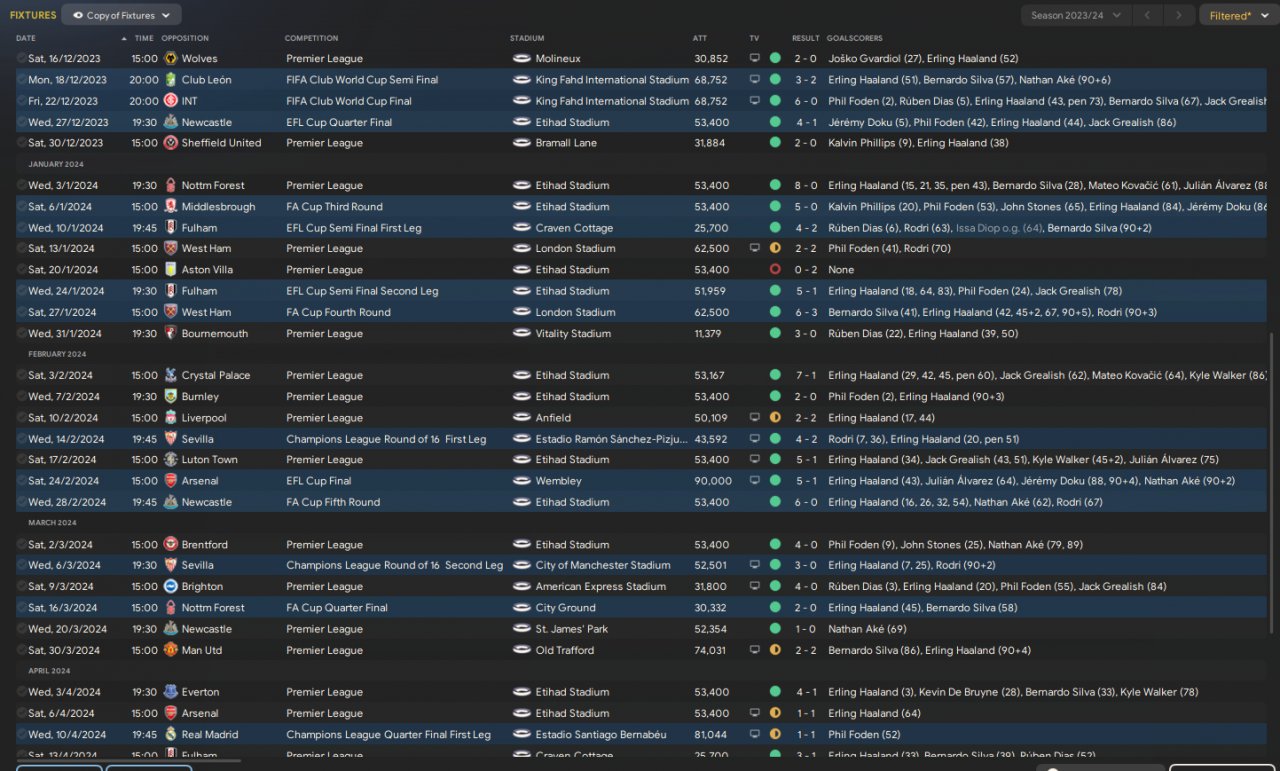Click the Brentford club badge
The width and height of the screenshot is (1280, 771).
coord(170,545)
